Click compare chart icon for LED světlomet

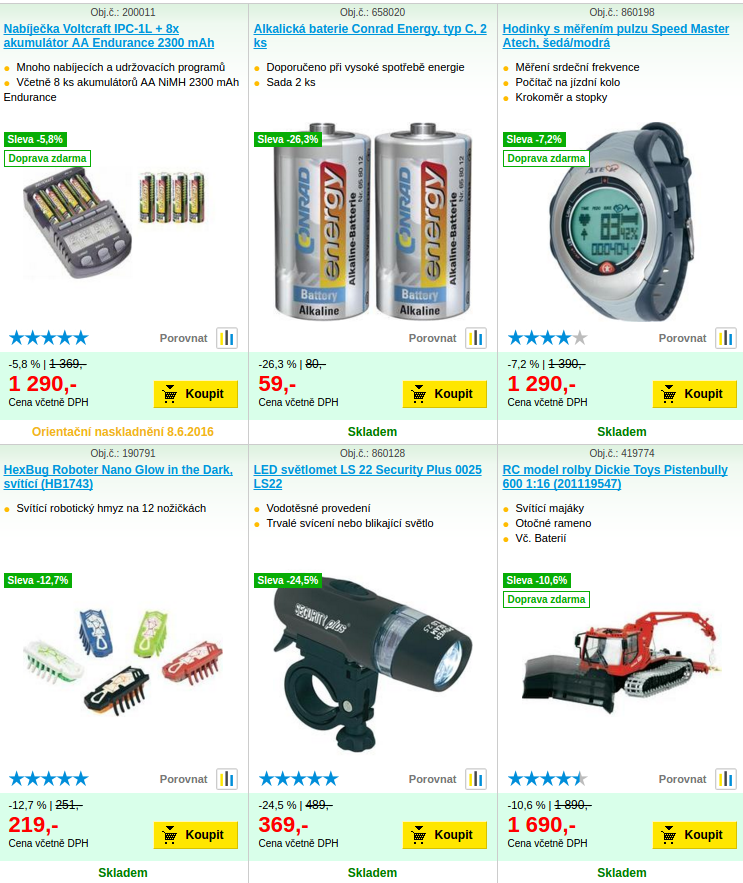[x=476, y=779]
